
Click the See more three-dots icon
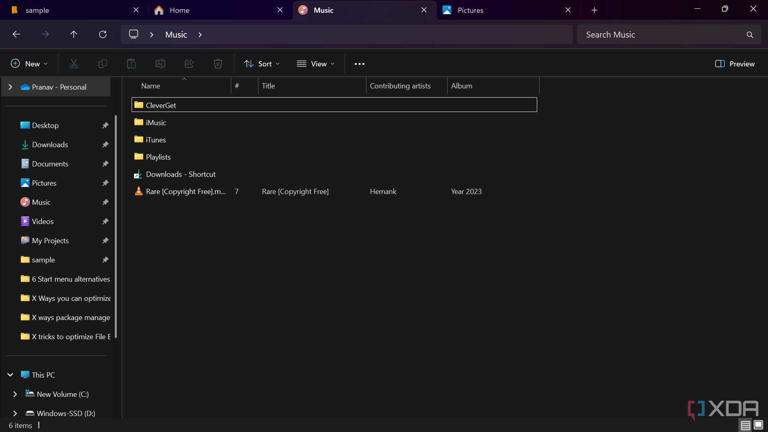(x=359, y=64)
